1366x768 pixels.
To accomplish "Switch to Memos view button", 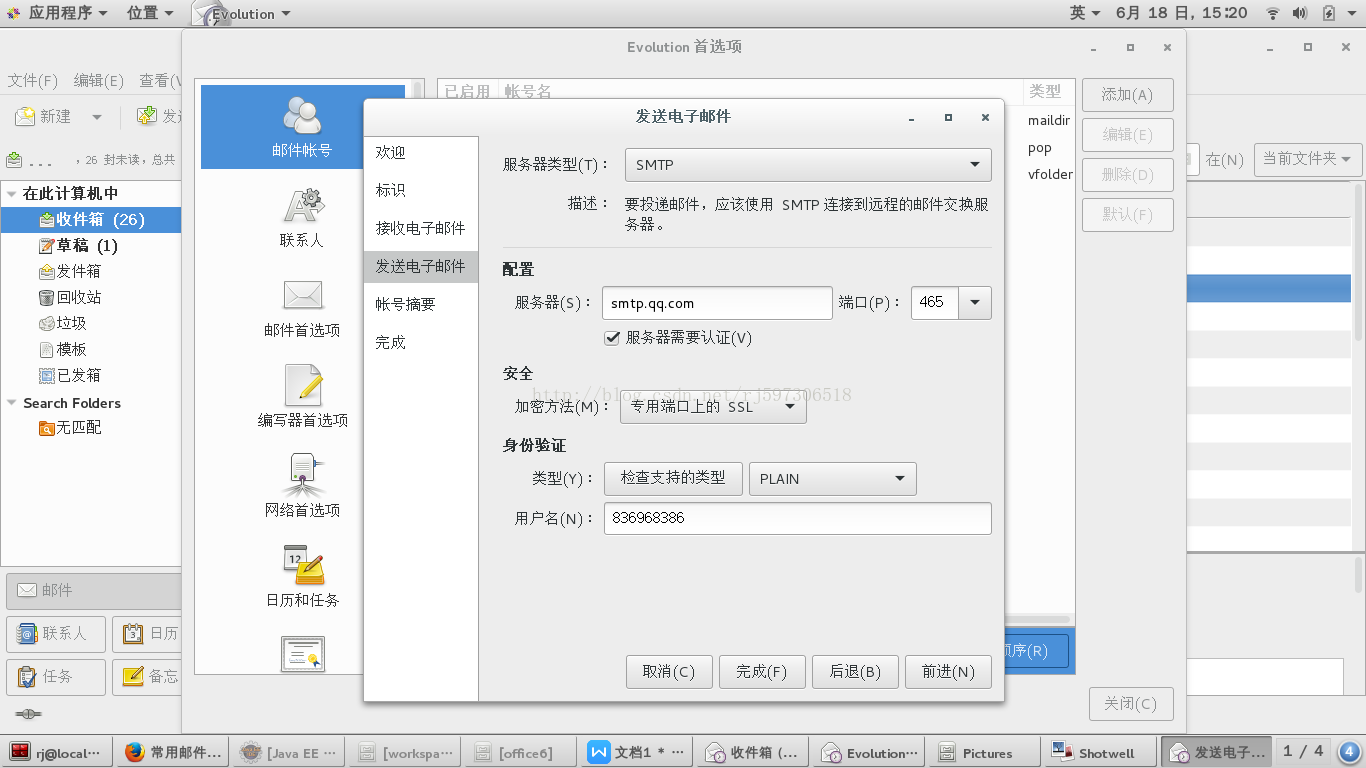I will pos(147,677).
